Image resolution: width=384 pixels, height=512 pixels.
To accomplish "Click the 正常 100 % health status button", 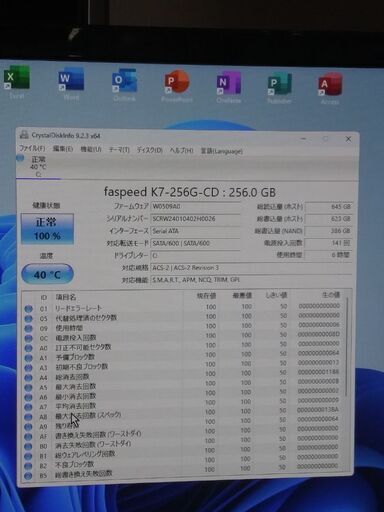I will (x=47, y=229).
